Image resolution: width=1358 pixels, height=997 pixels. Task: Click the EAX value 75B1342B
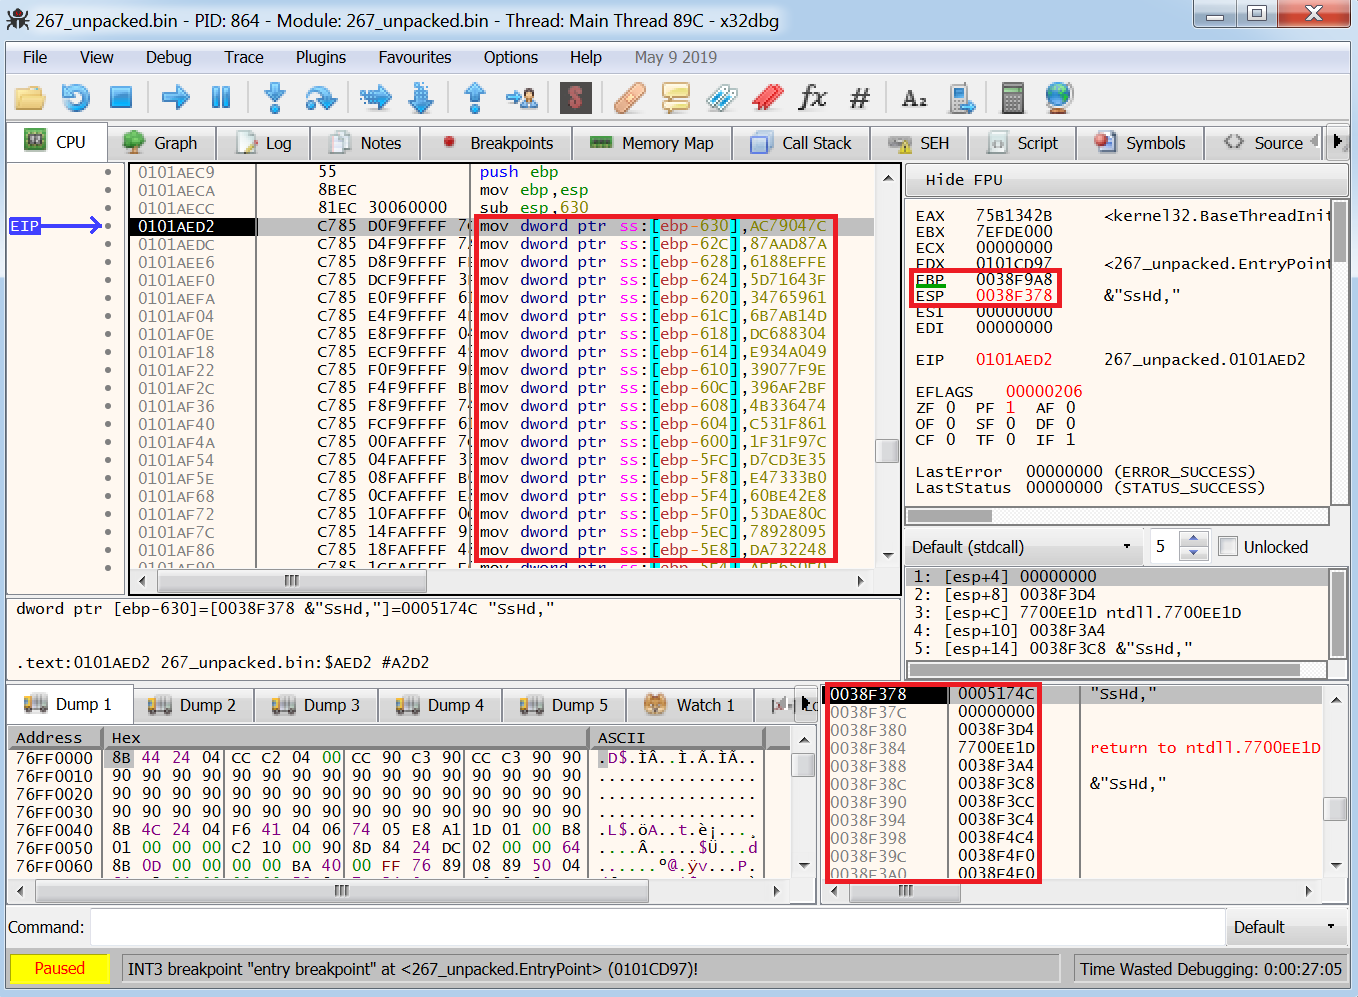pos(1014,216)
